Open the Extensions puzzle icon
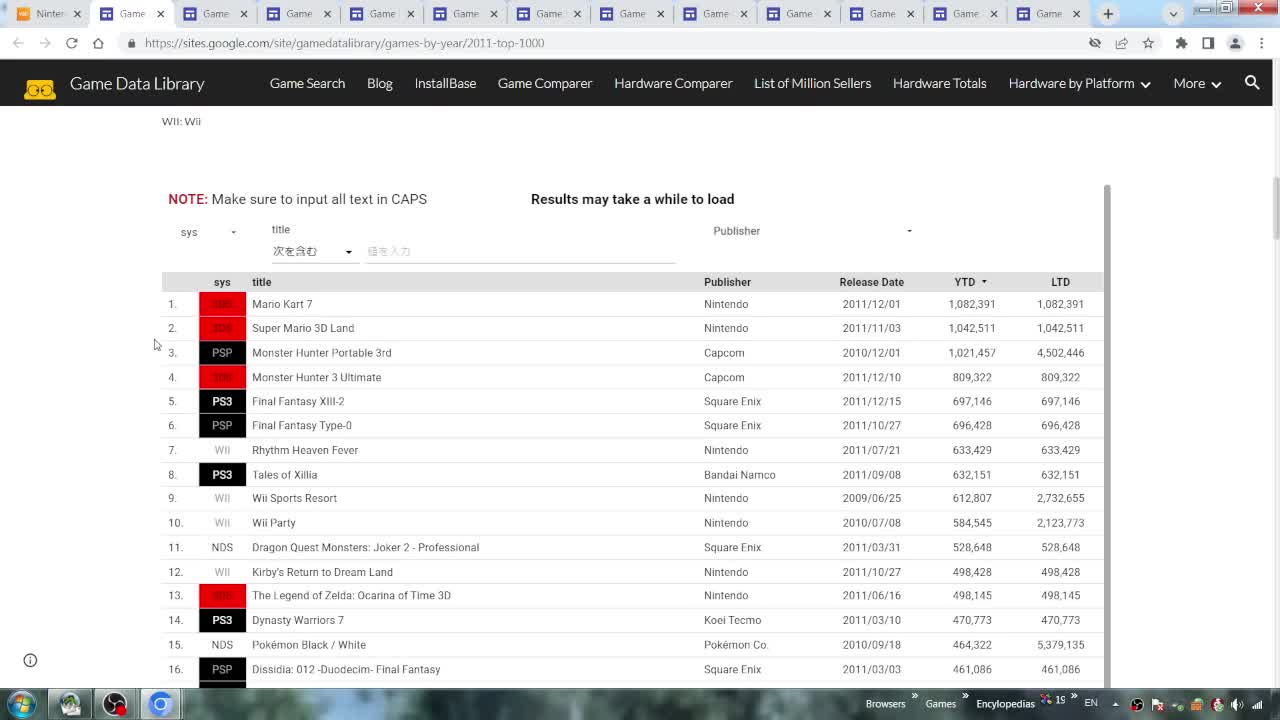Viewport: 1280px width, 720px height. [1181, 43]
